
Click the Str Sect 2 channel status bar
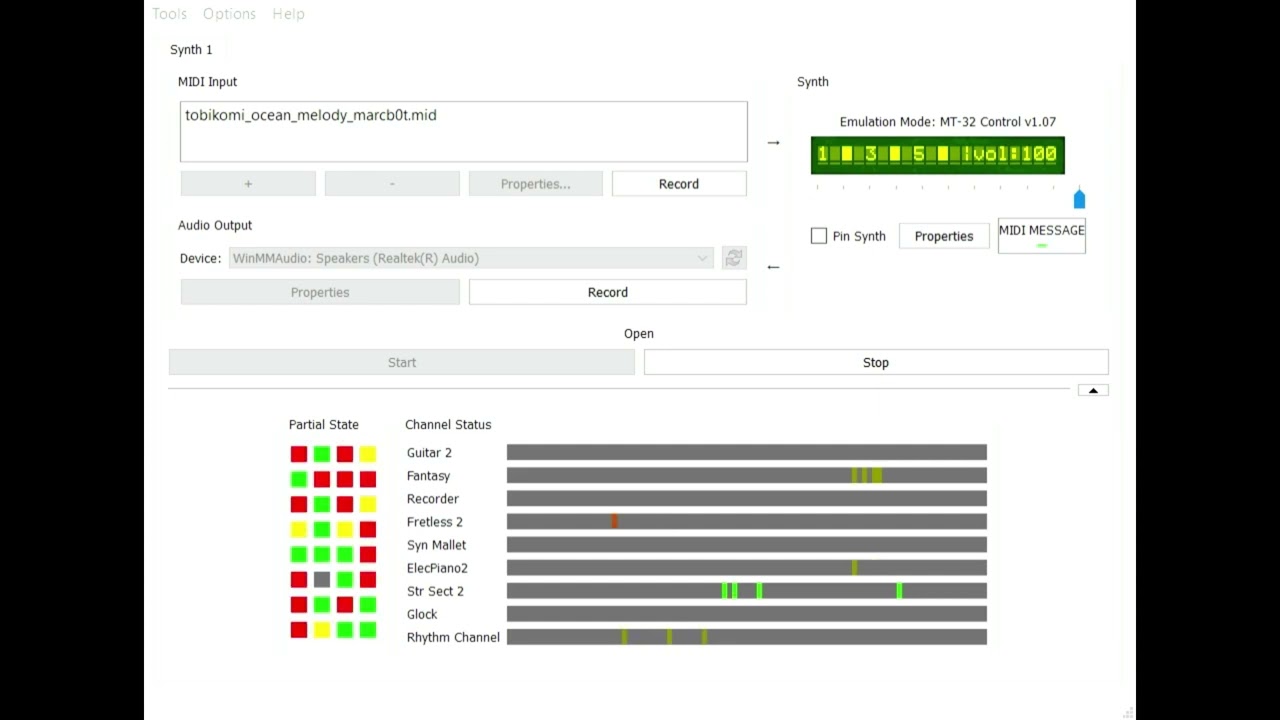(747, 591)
